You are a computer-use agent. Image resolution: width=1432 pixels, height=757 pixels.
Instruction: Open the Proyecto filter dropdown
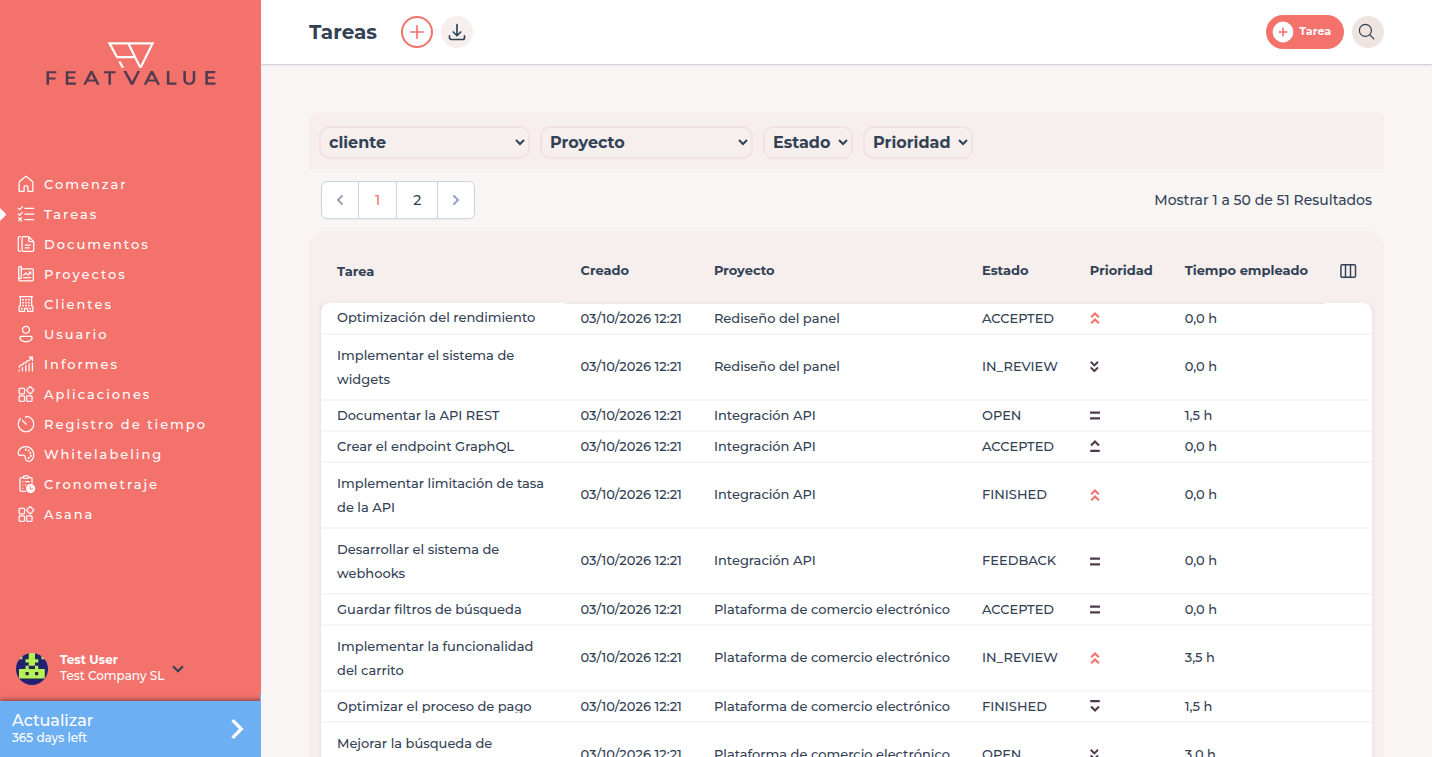[646, 142]
